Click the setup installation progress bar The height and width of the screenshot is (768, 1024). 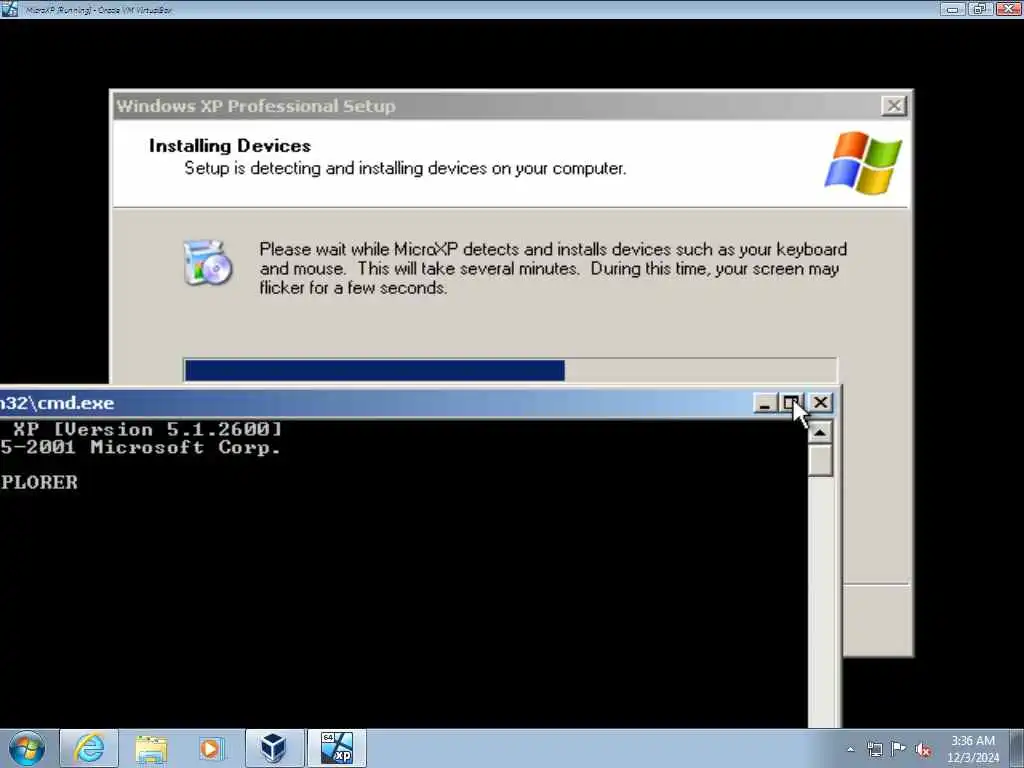[x=510, y=370]
